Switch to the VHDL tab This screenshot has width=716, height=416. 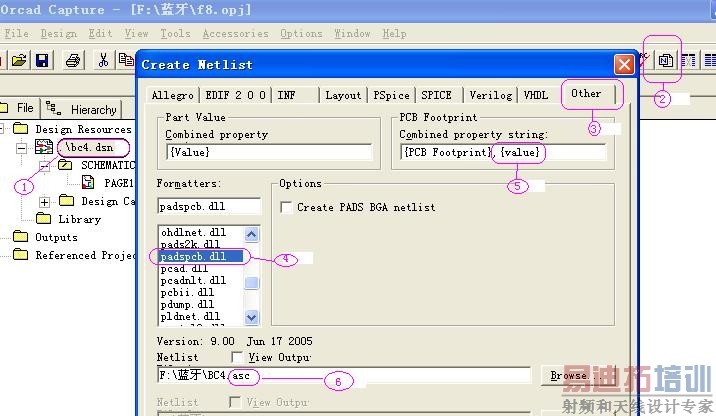coord(536,95)
